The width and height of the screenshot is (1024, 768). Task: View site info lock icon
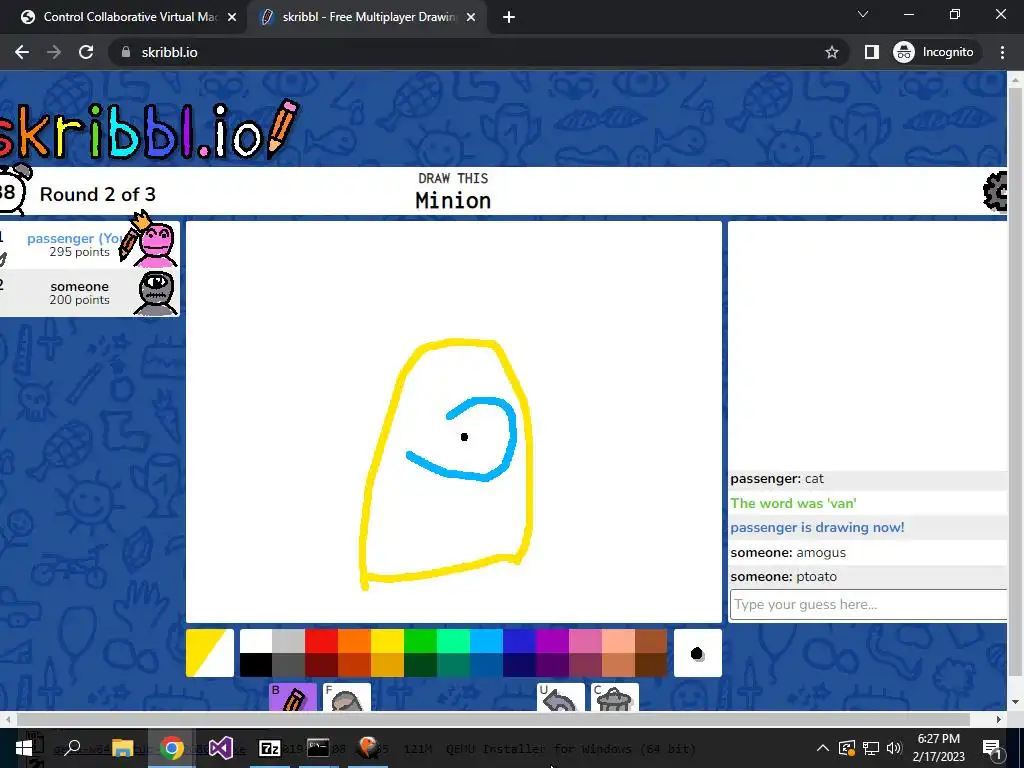point(125,52)
